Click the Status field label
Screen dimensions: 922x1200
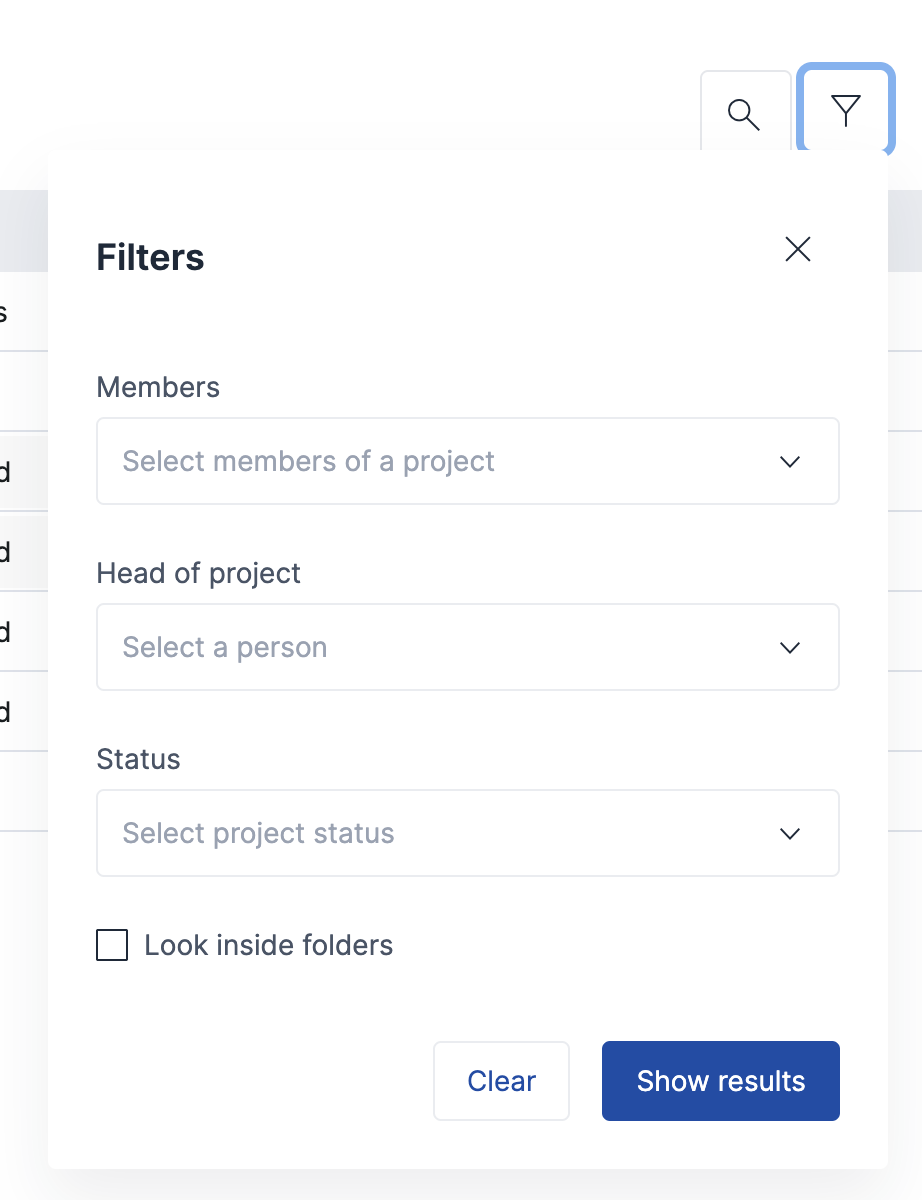(138, 760)
